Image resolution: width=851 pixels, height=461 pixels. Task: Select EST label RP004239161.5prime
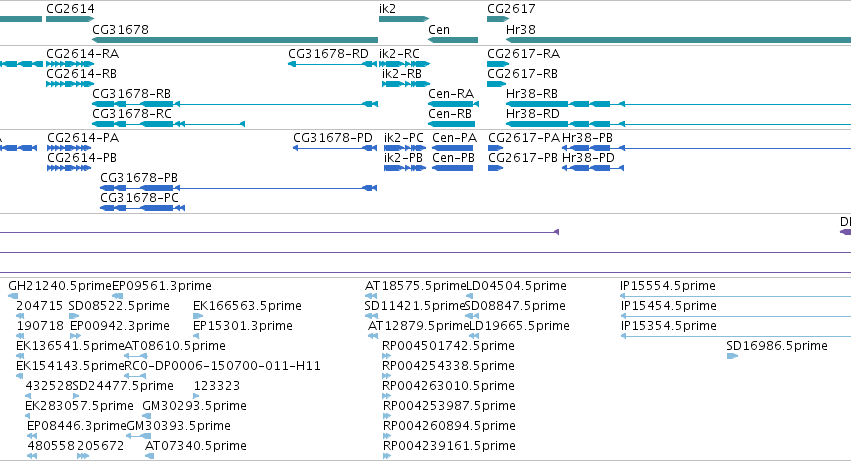click(449, 447)
